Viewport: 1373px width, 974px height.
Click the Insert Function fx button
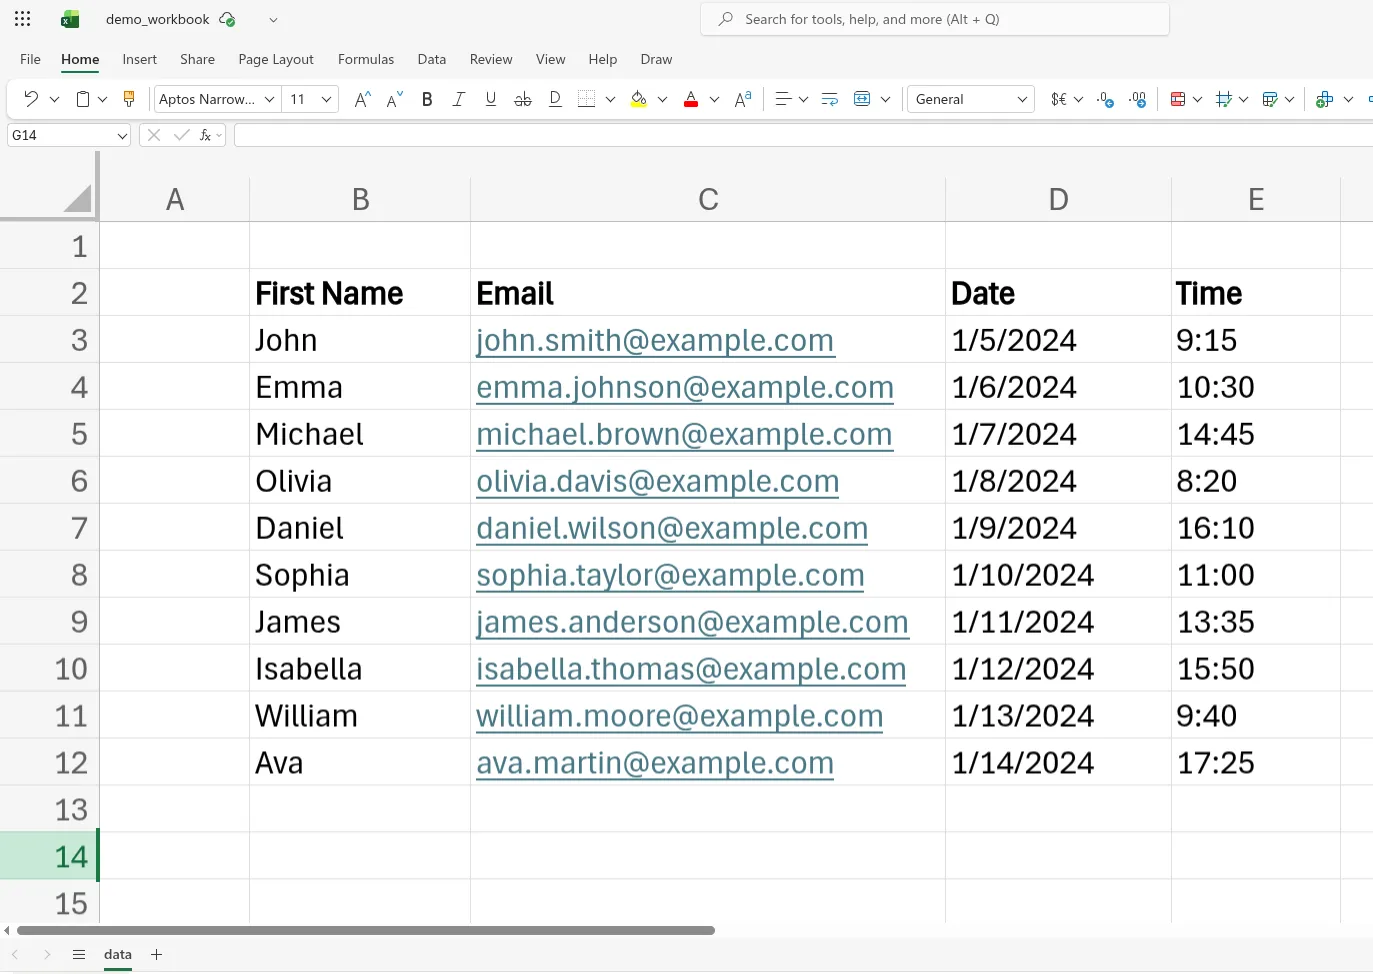[x=205, y=134]
